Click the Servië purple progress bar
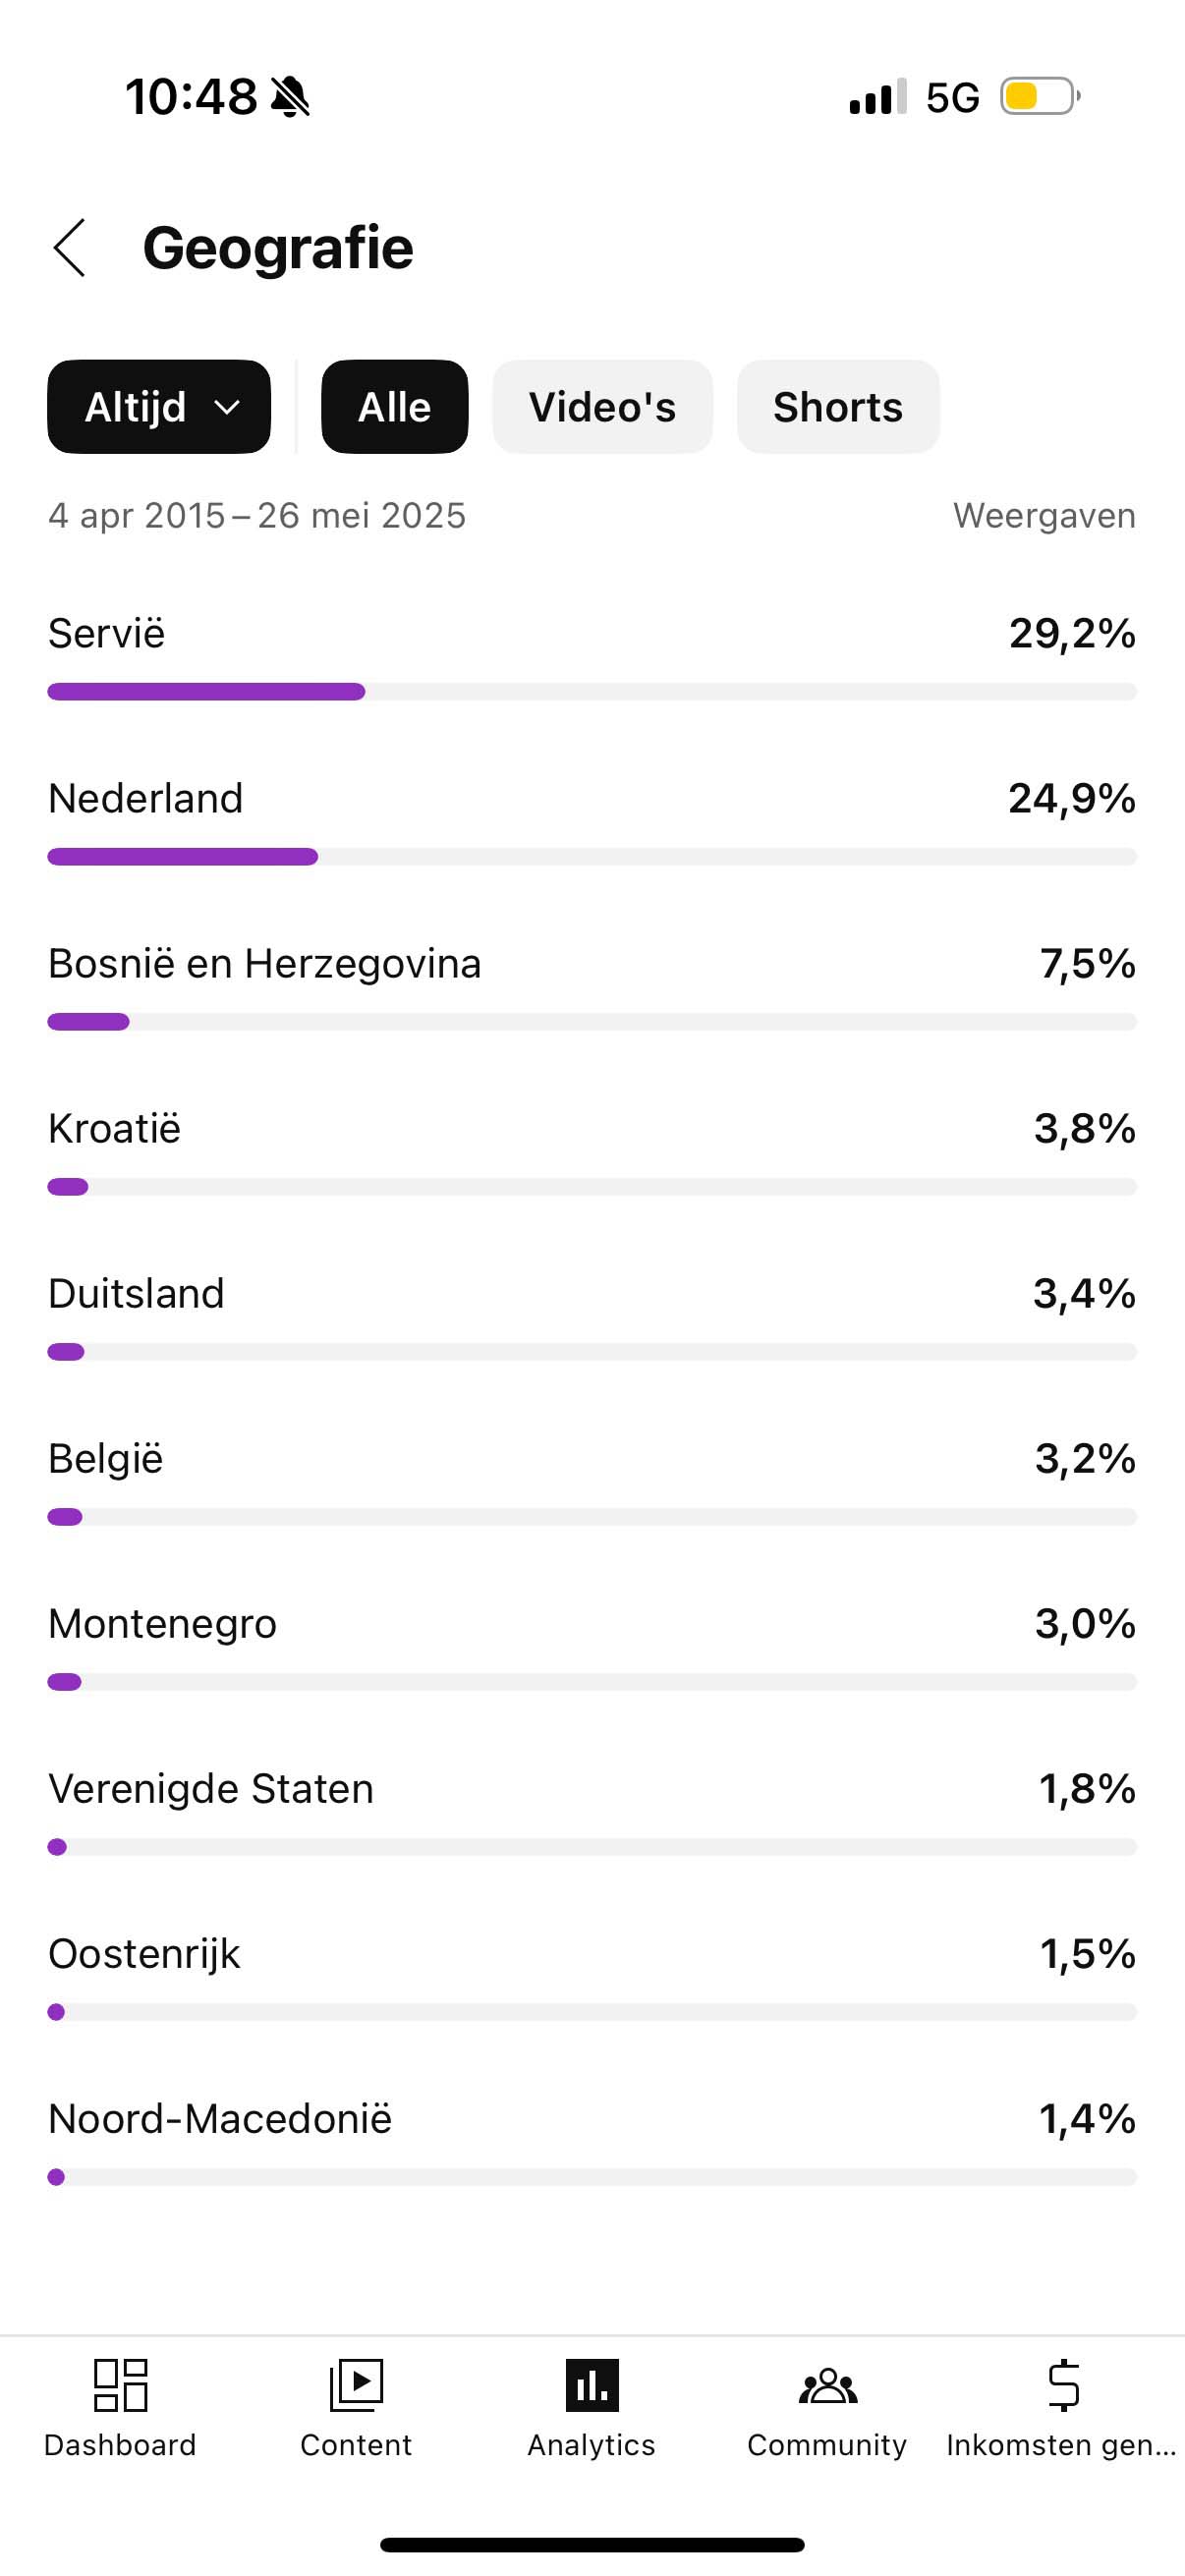The image size is (1185, 2576). [206, 692]
